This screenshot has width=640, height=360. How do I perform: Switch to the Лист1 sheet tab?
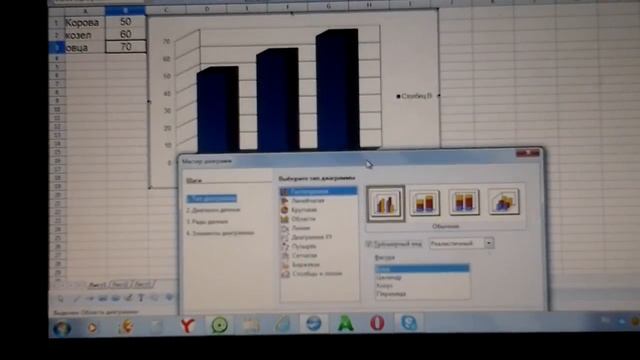(x=98, y=284)
